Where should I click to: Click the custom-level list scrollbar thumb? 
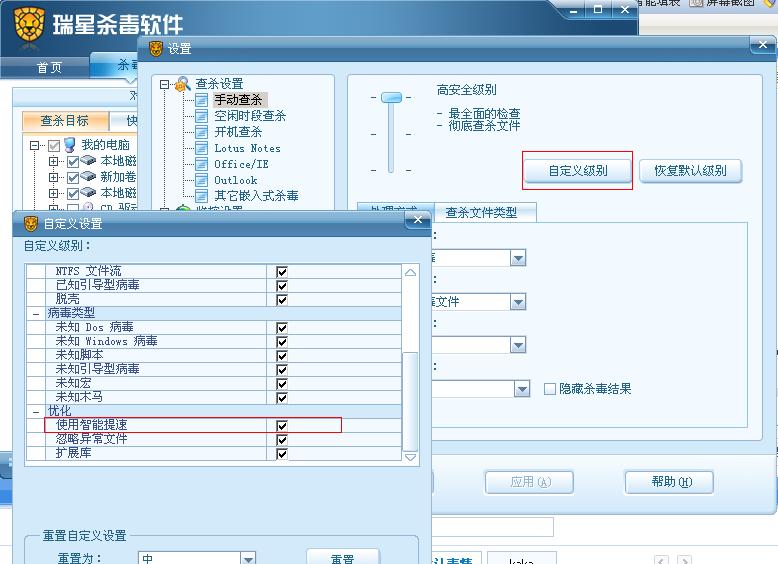pyautogui.click(x=410, y=401)
